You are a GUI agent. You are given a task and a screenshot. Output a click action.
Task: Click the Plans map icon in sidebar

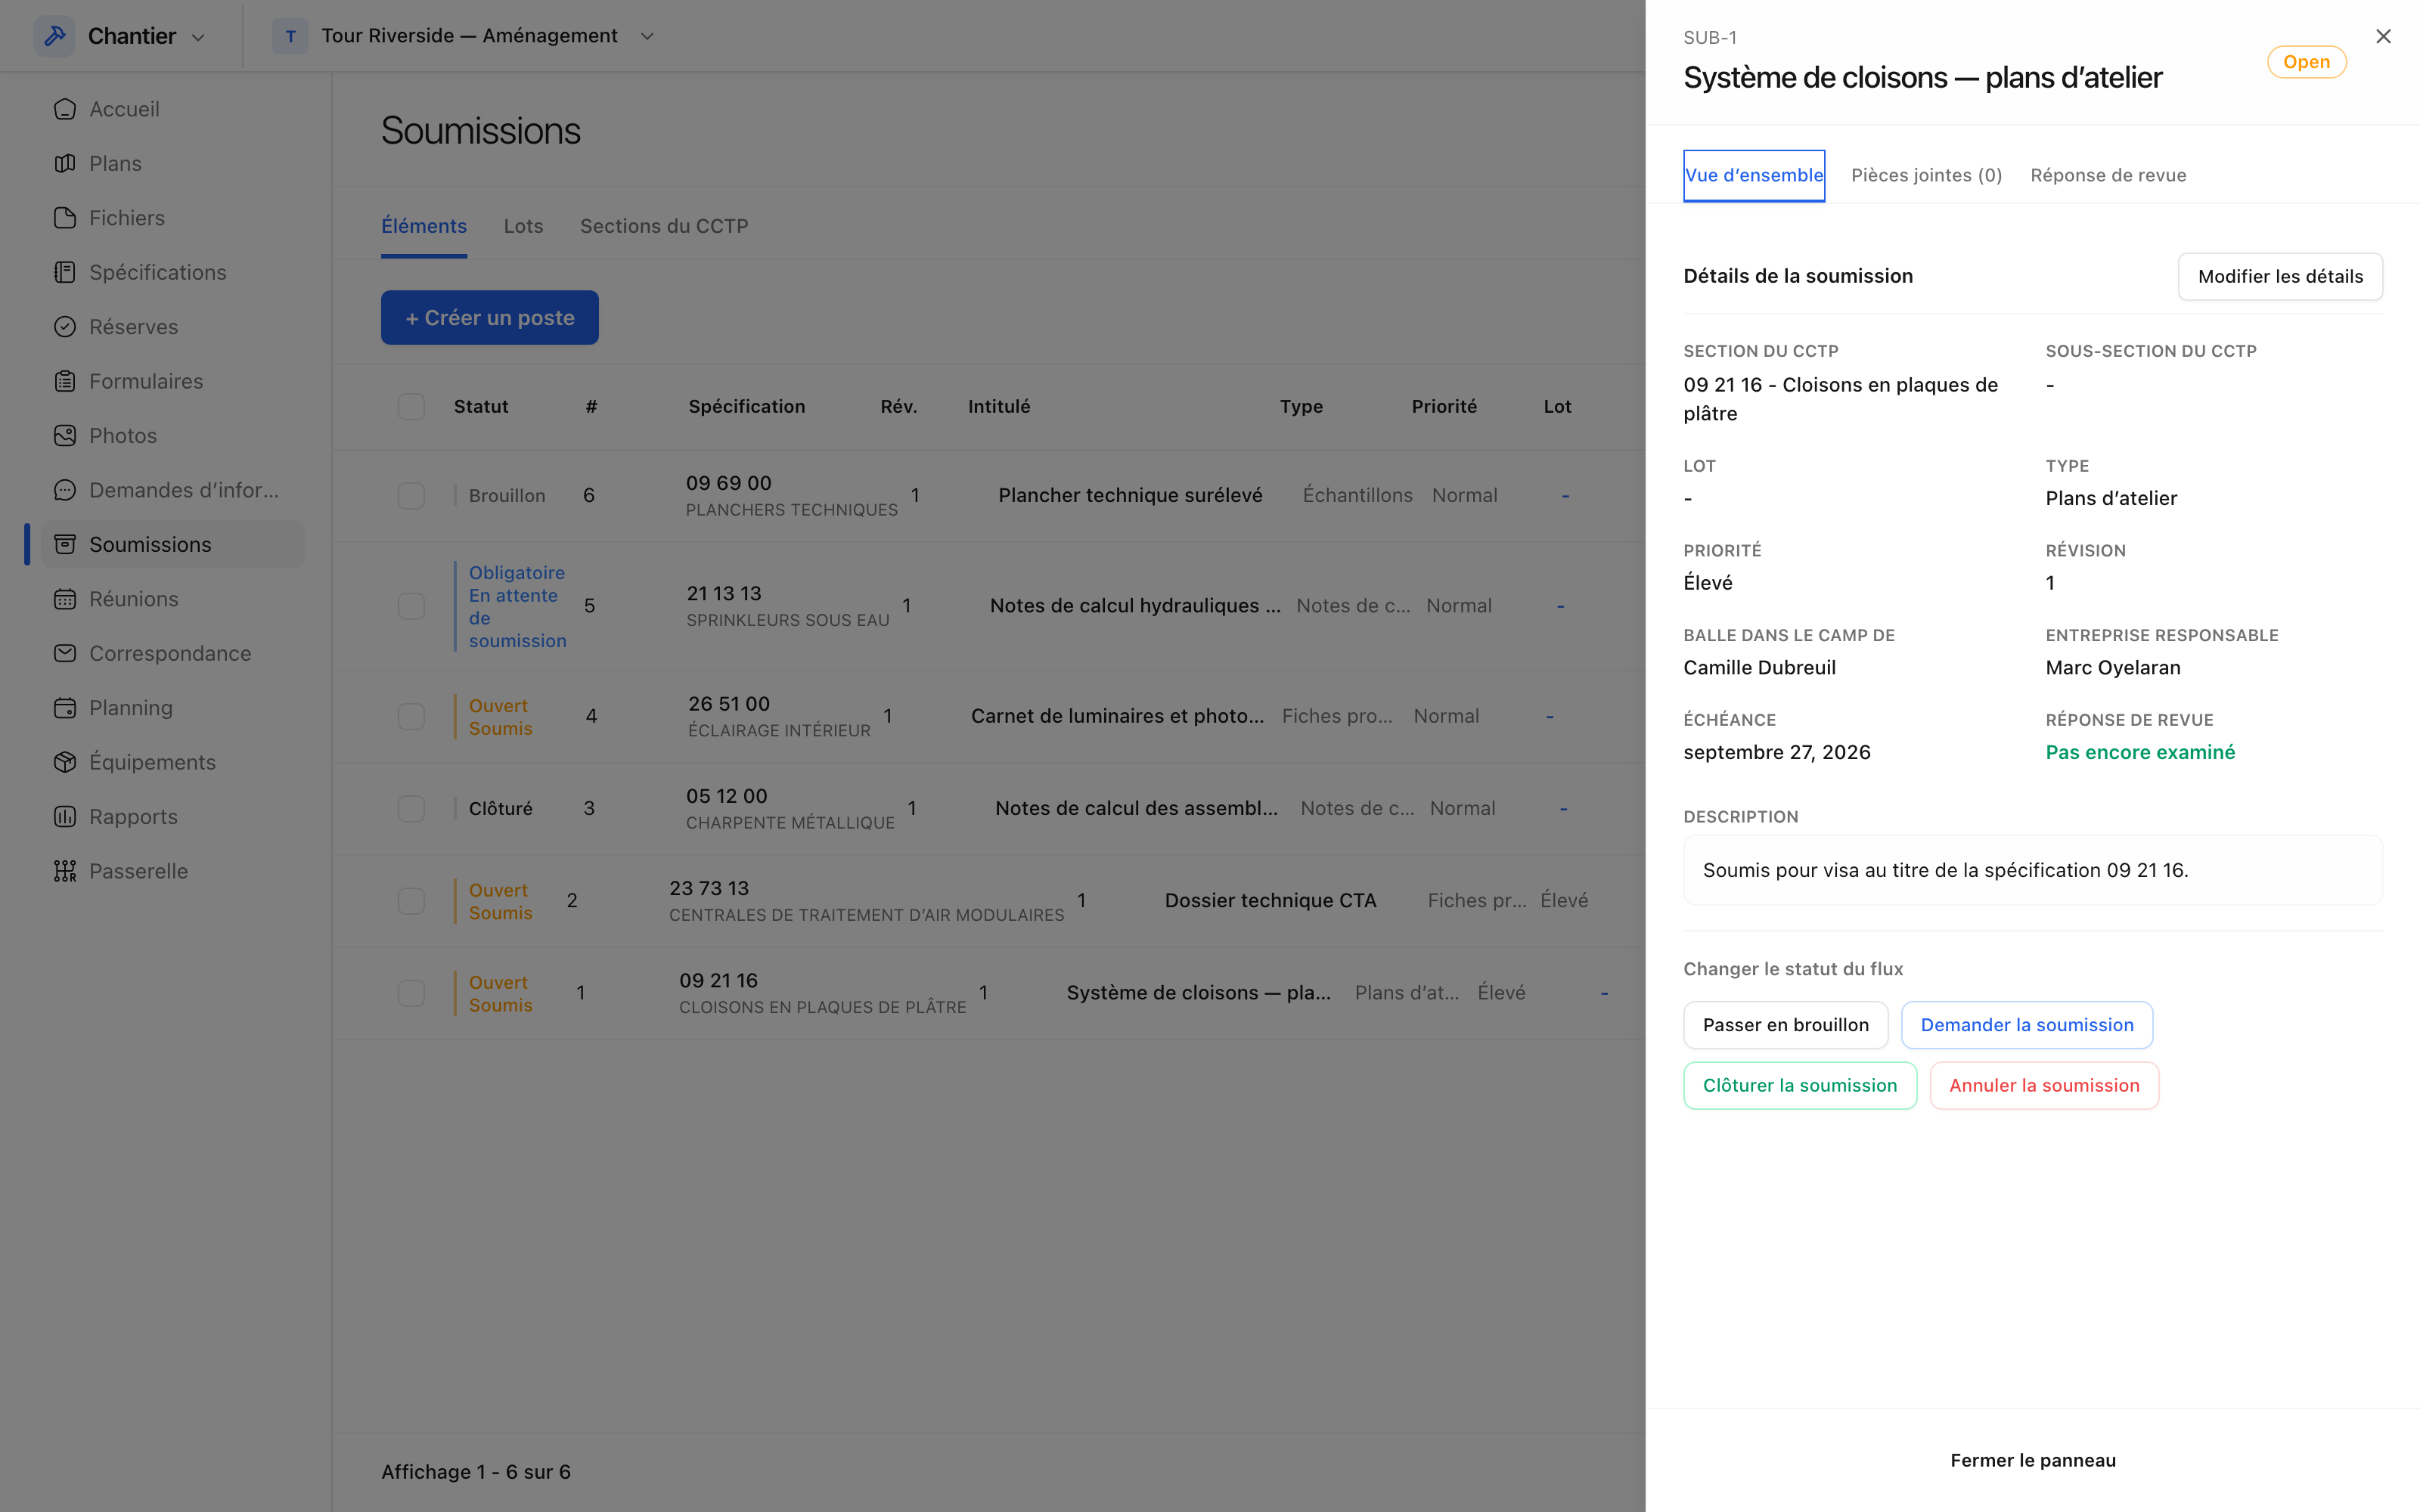[65, 163]
